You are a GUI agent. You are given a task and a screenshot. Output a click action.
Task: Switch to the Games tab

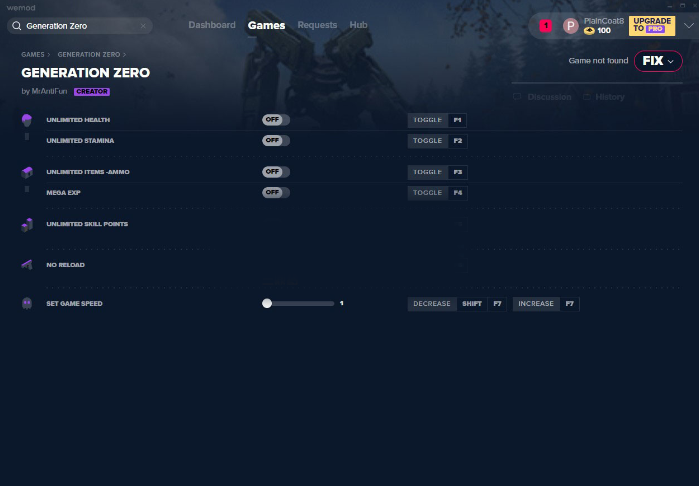click(x=266, y=25)
